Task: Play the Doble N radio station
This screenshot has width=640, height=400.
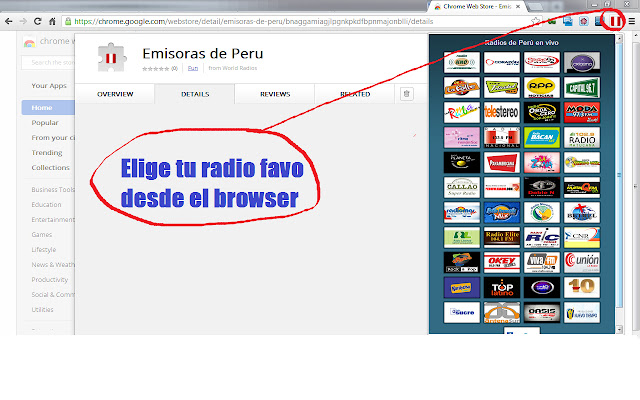Action: point(542,187)
